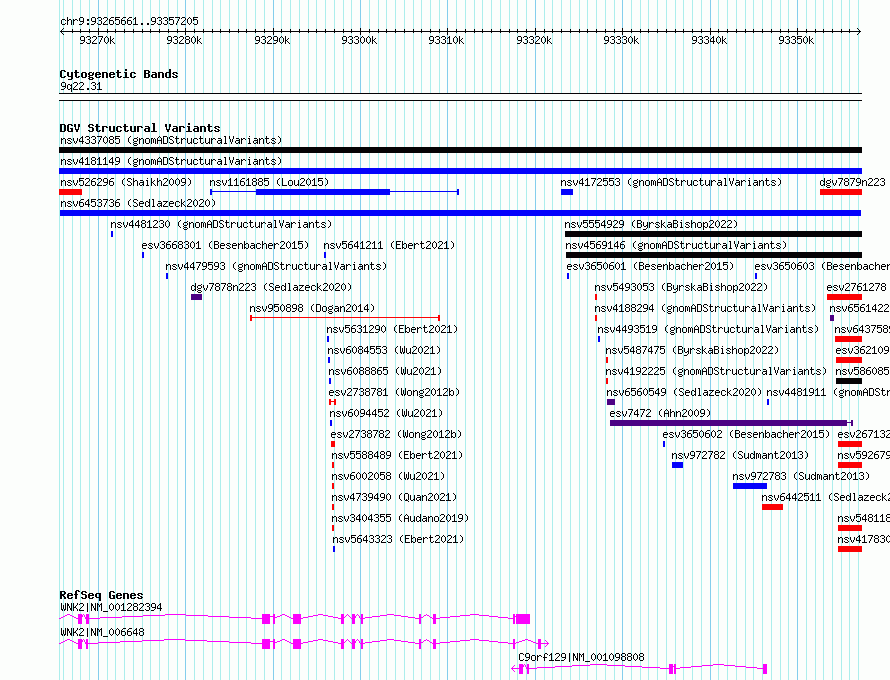Open the nsv1161885 (Lou2015) variant
This screenshot has height=680, width=890.
coord(269,182)
